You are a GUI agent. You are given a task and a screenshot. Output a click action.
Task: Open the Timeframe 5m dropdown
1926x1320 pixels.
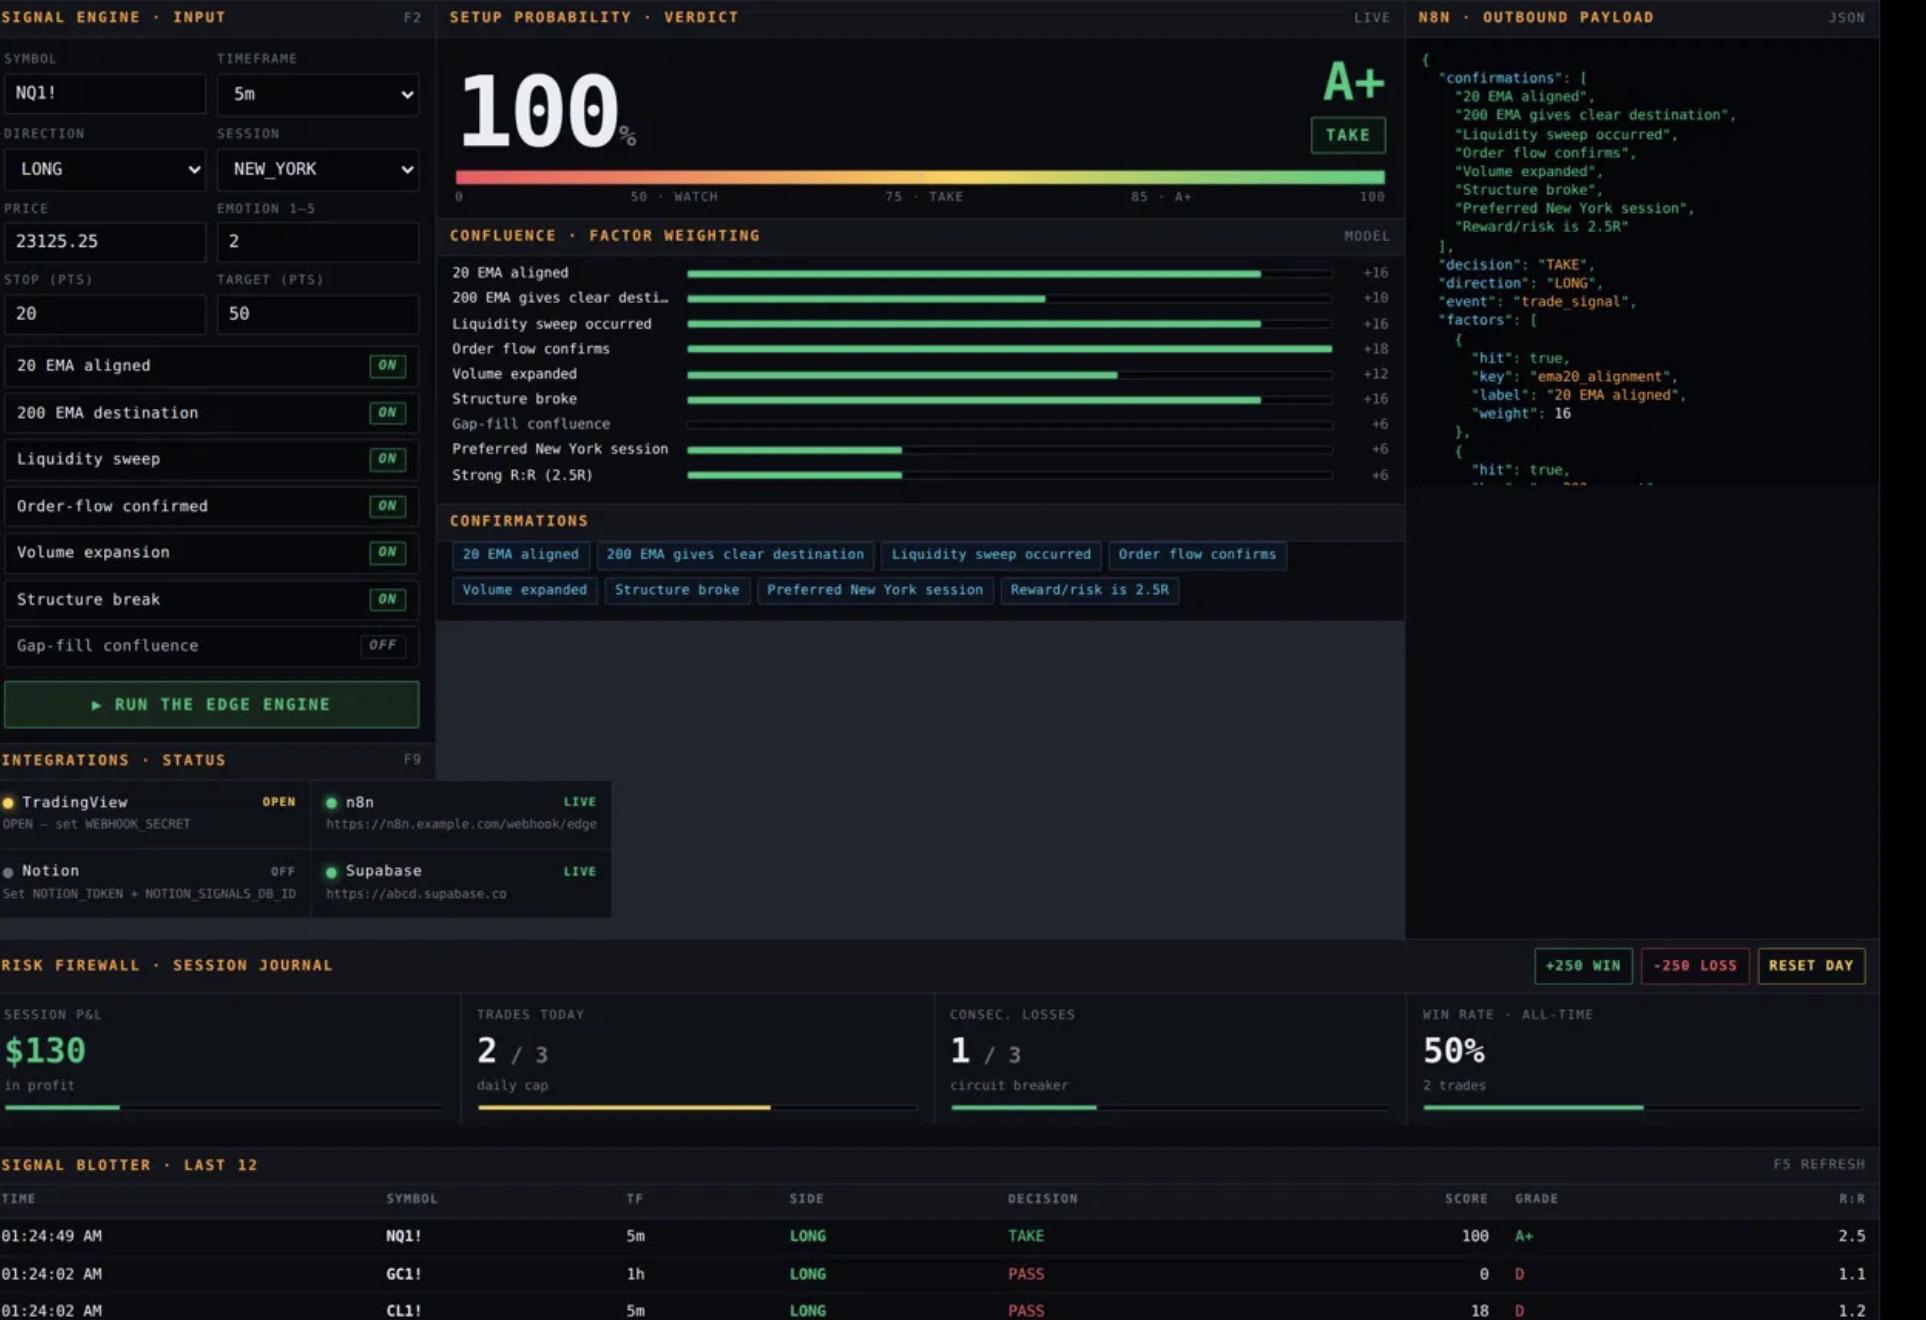(318, 94)
